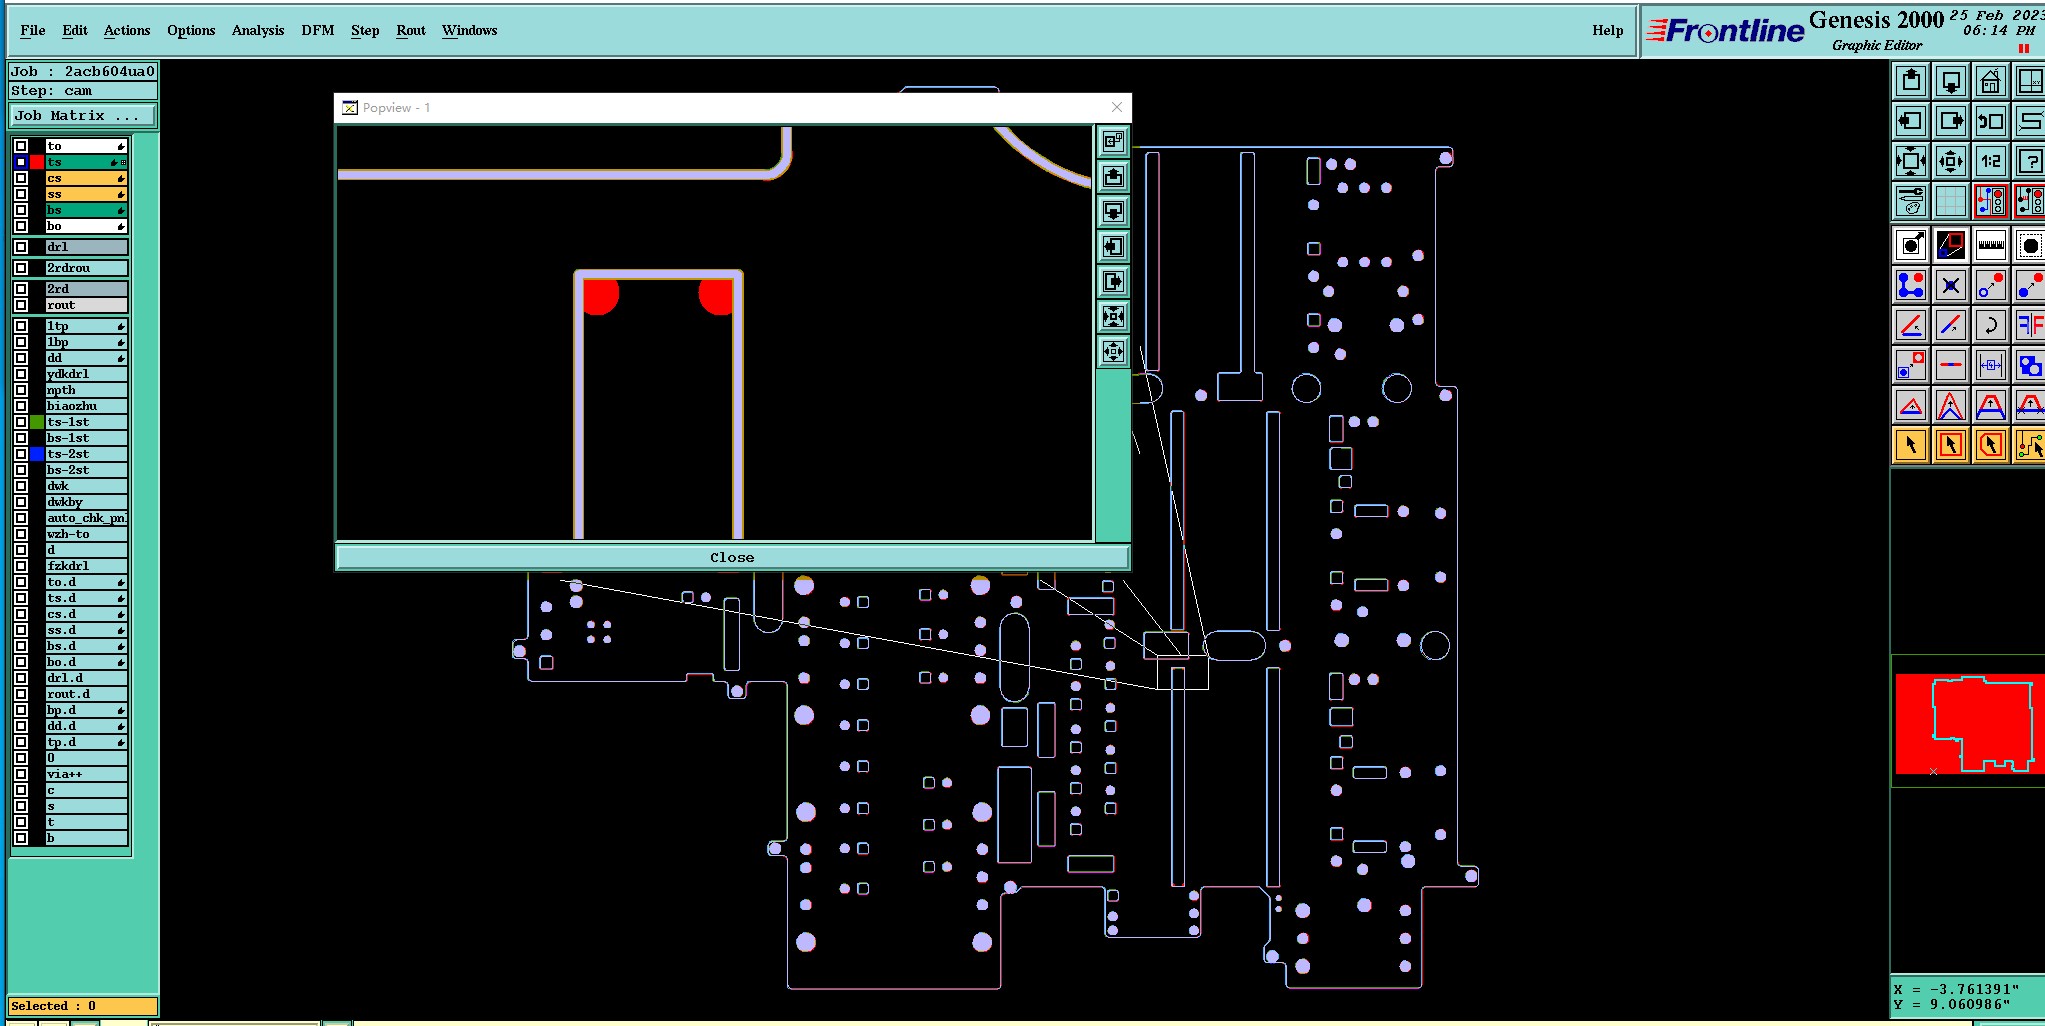Click the pan right icon in the main toolbar
This screenshot has height=1026, width=2045.
tap(1951, 121)
